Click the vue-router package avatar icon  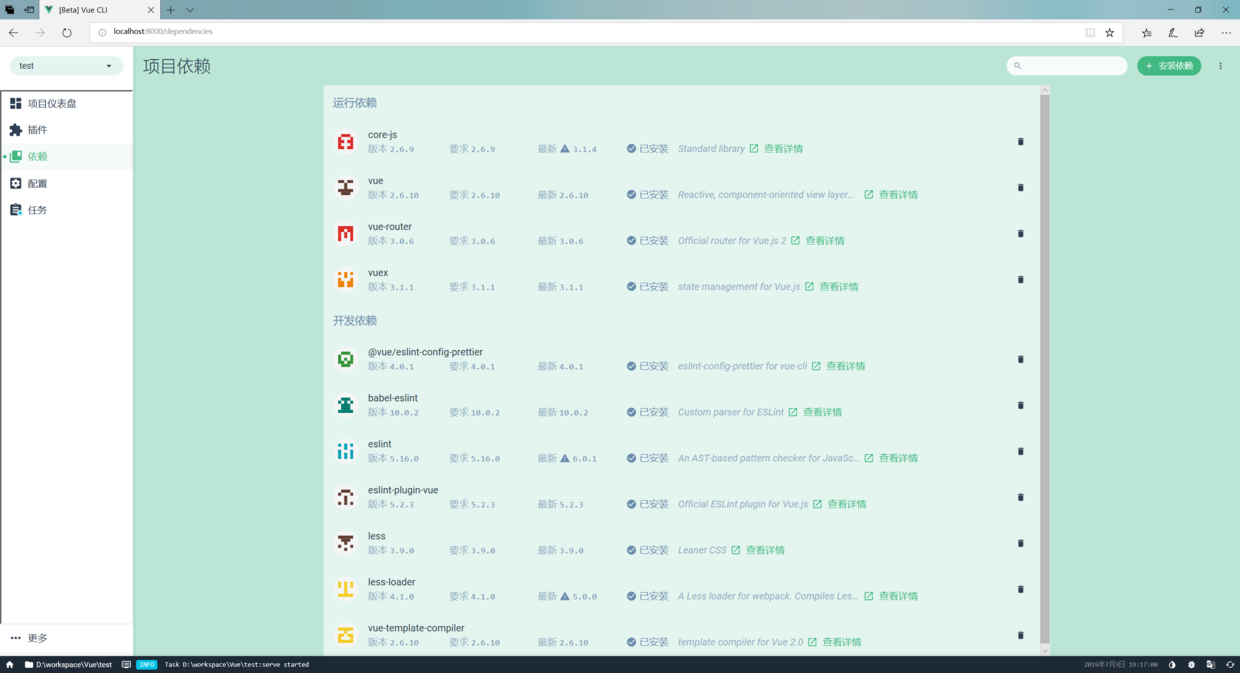(345, 234)
